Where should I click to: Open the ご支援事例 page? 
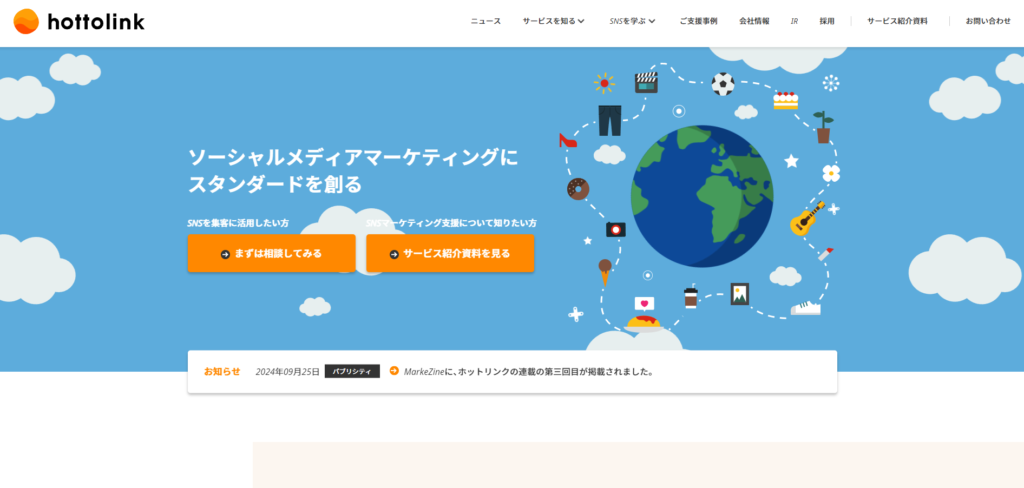point(698,21)
